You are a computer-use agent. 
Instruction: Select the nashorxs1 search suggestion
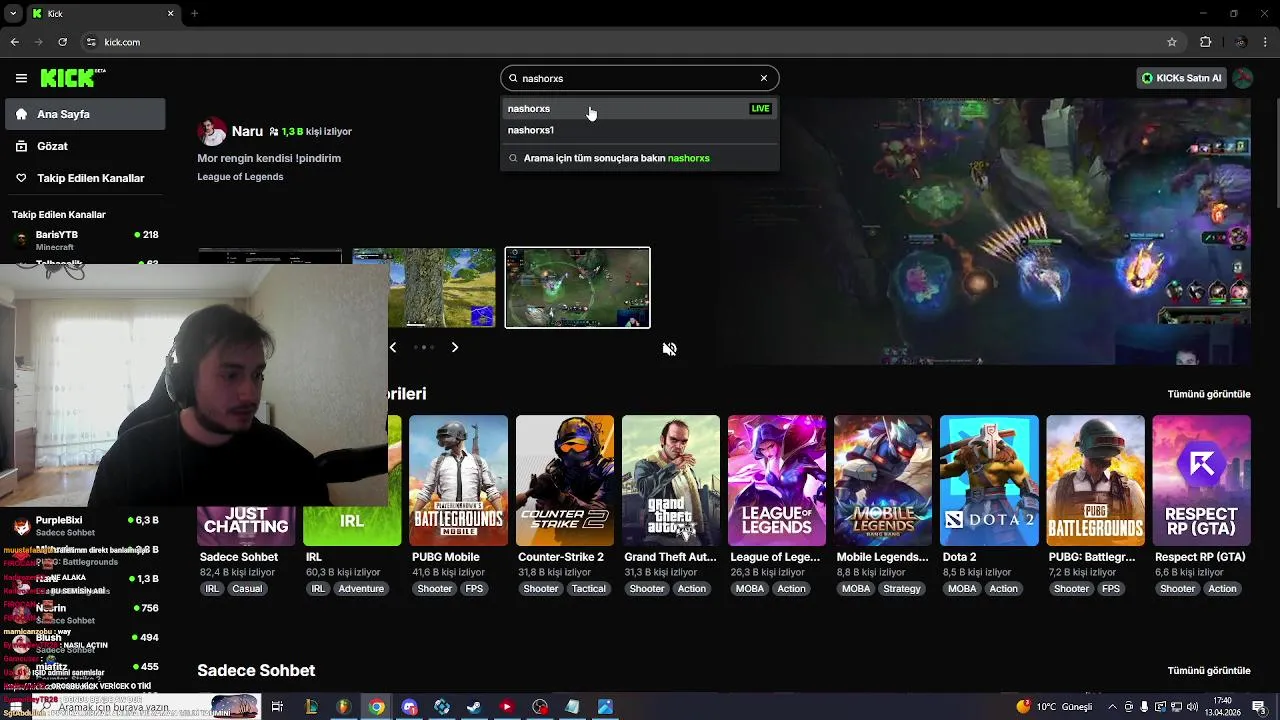[639, 130]
